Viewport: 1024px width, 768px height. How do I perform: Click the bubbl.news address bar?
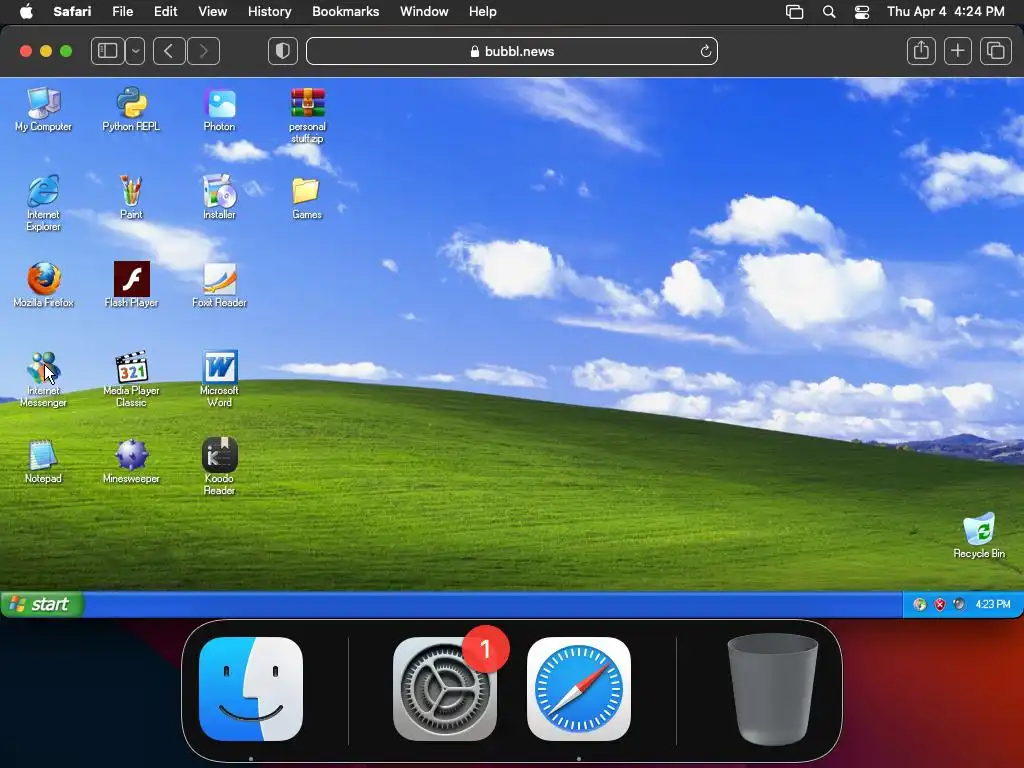tap(512, 51)
